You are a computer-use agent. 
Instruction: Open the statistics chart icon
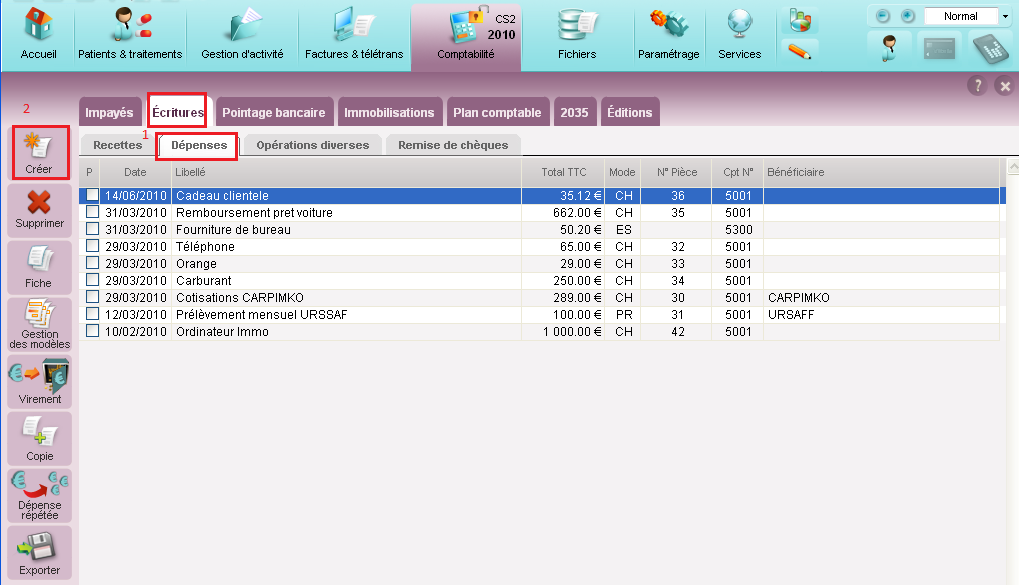(x=799, y=19)
